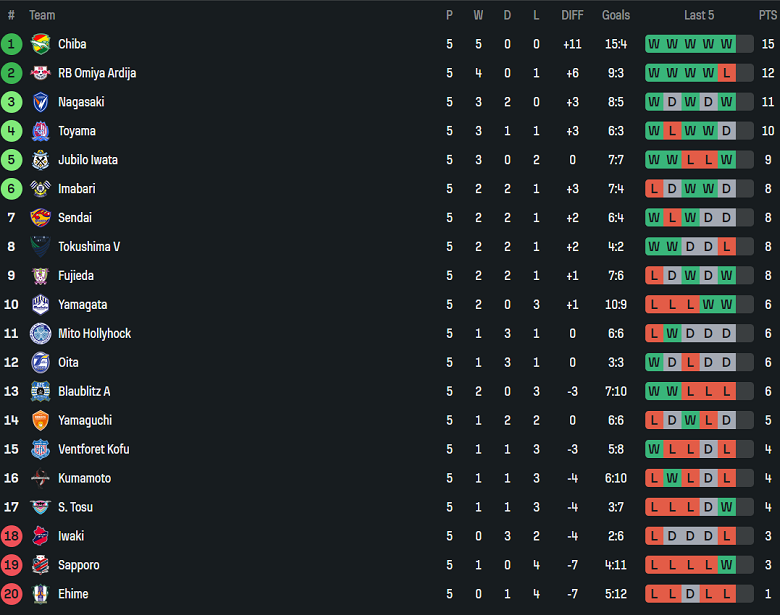Screen dimensions: 780x615
Task: Click the Yamaguchi orange shield crest
Action: coord(40,421)
